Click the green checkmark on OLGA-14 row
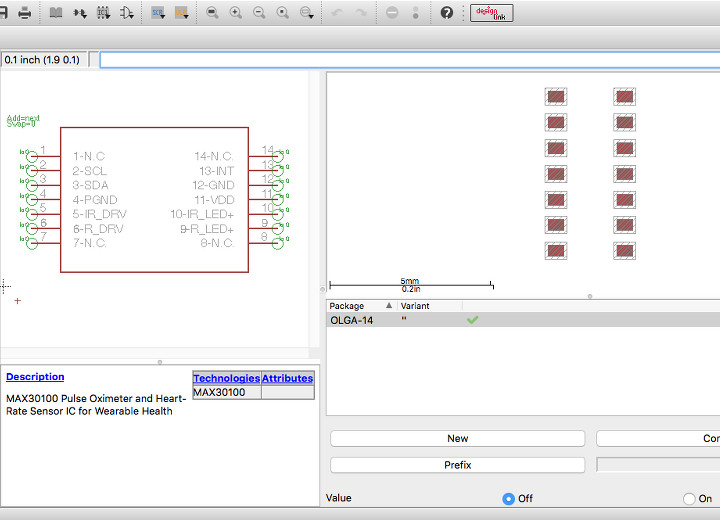This screenshot has width=720, height=520. [x=472, y=320]
